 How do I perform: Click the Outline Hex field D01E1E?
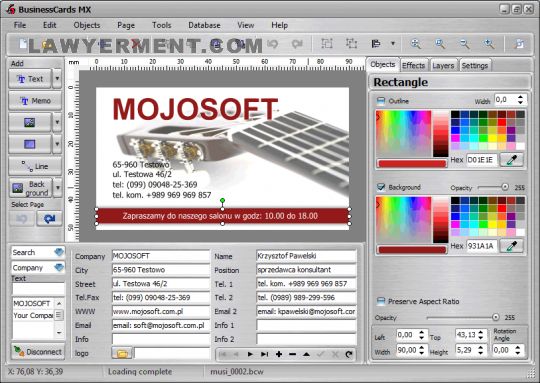[481, 160]
